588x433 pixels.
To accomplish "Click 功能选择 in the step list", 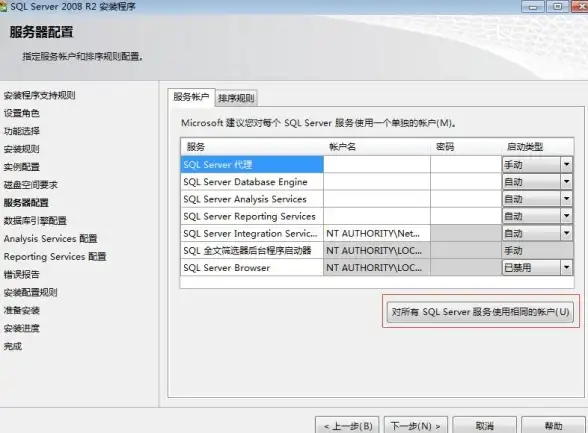I will point(21,131).
